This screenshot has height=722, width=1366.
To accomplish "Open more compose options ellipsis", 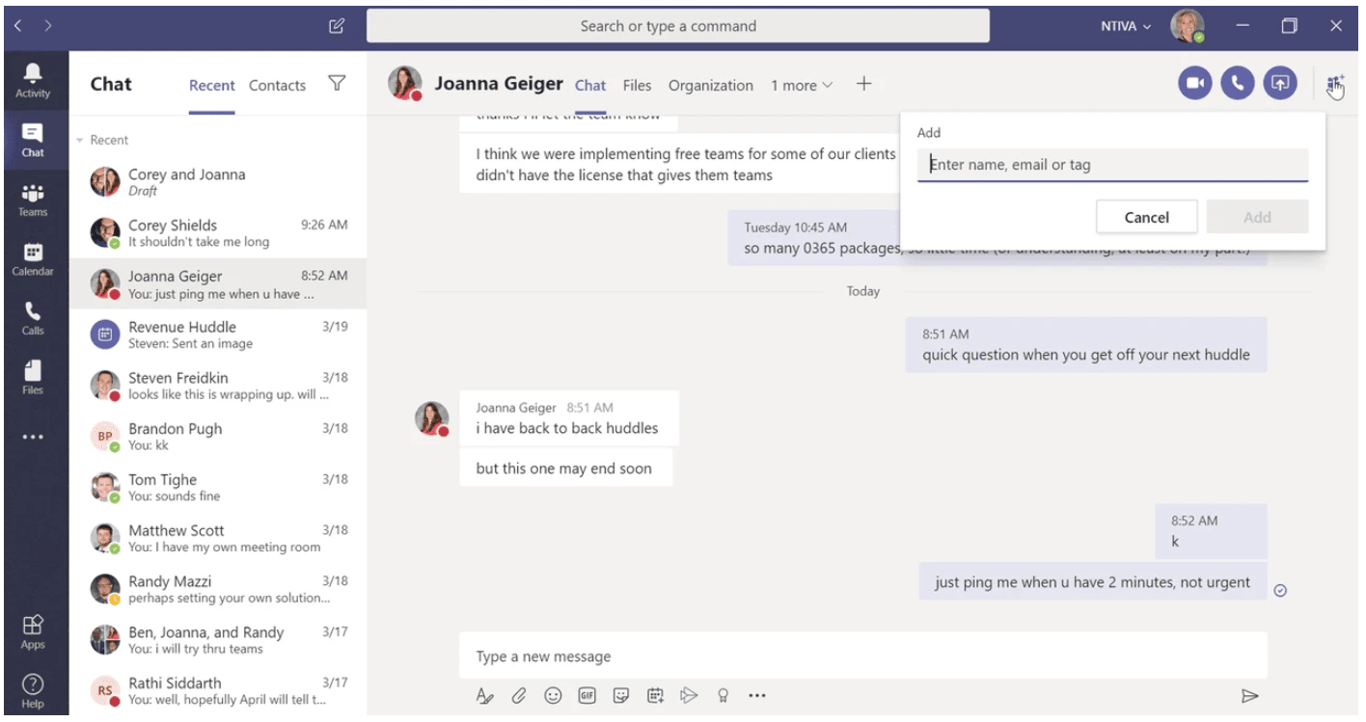I will tap(757, 696).
